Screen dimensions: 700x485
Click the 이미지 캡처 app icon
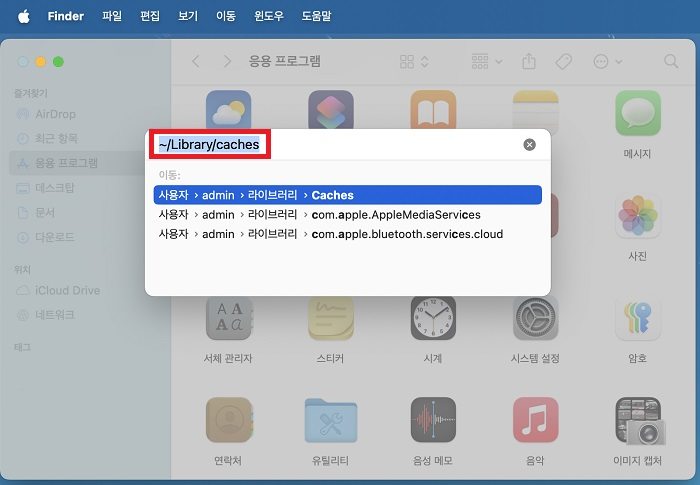(x=640, y=421)
